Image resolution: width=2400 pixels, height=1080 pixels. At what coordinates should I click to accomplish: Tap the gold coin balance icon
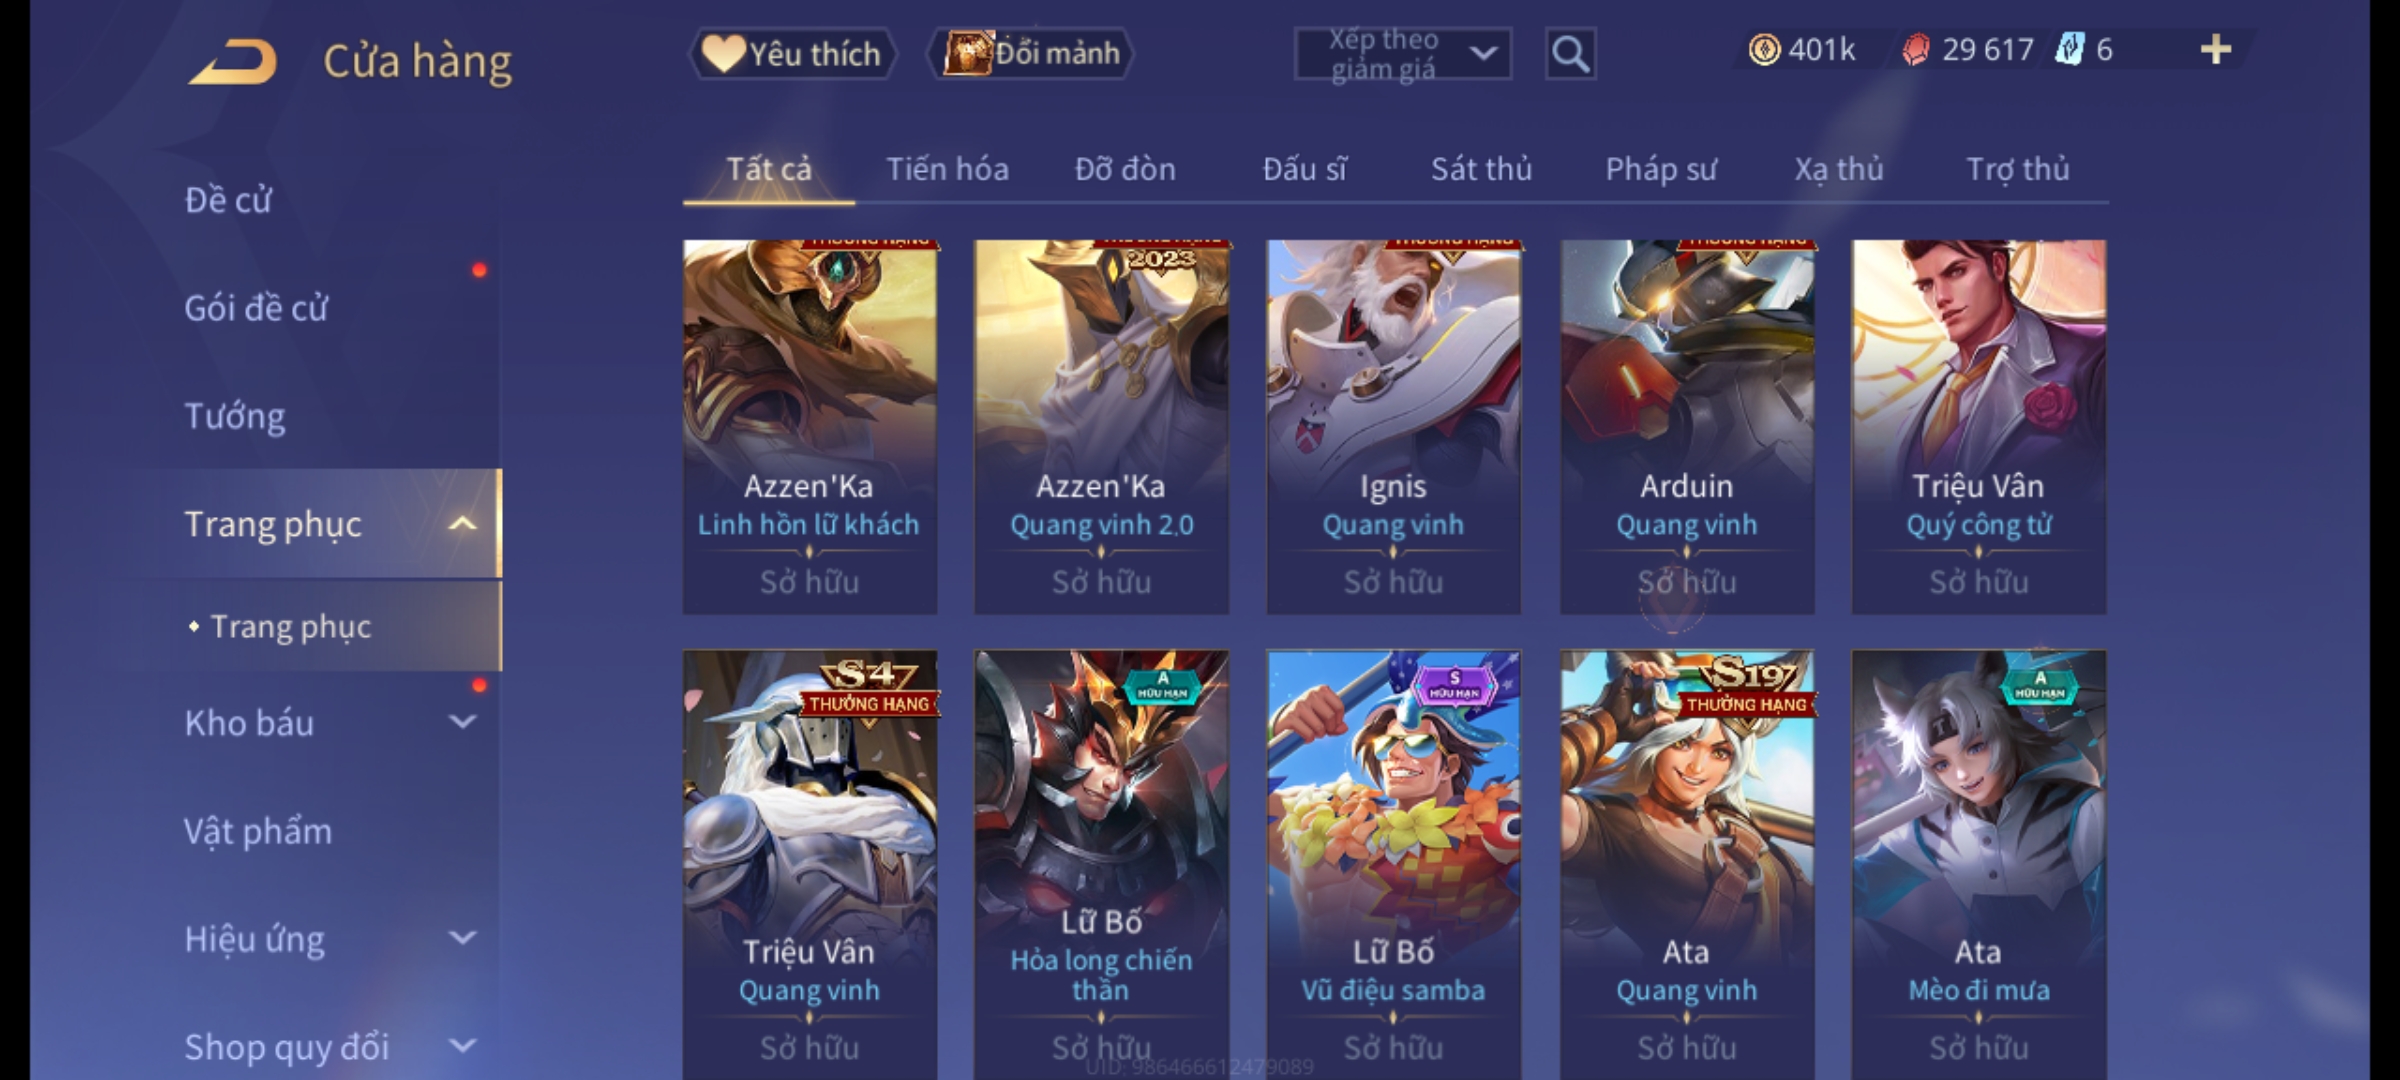pos(1764,50)
